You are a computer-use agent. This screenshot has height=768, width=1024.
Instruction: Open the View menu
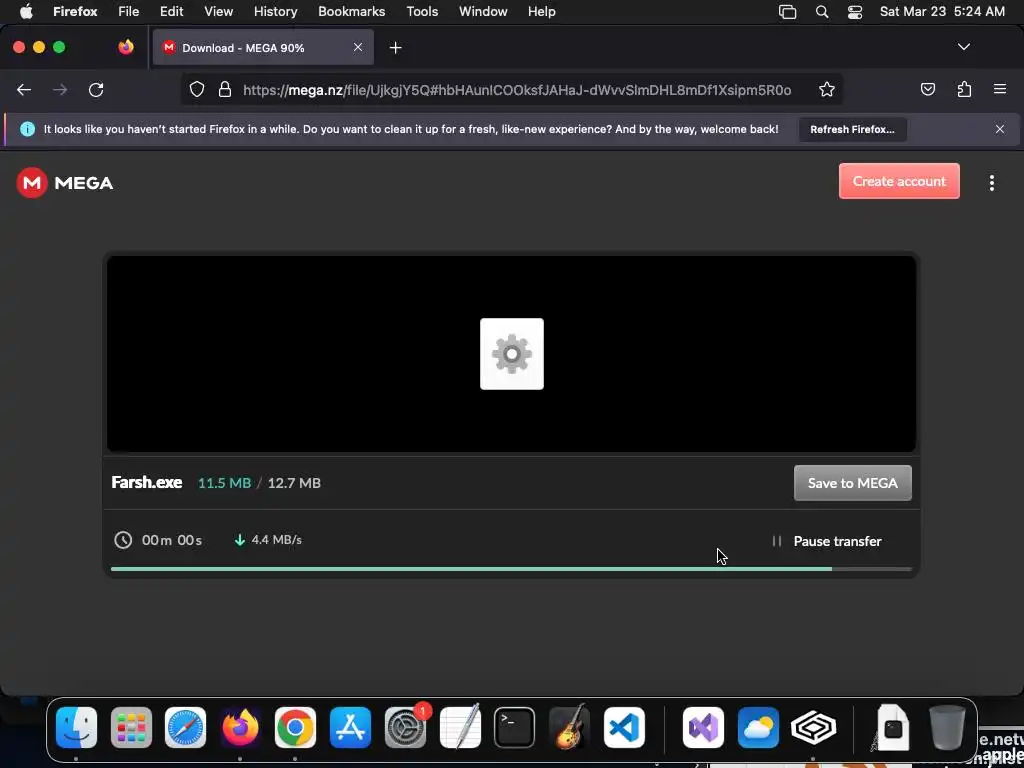coord(218,11)
